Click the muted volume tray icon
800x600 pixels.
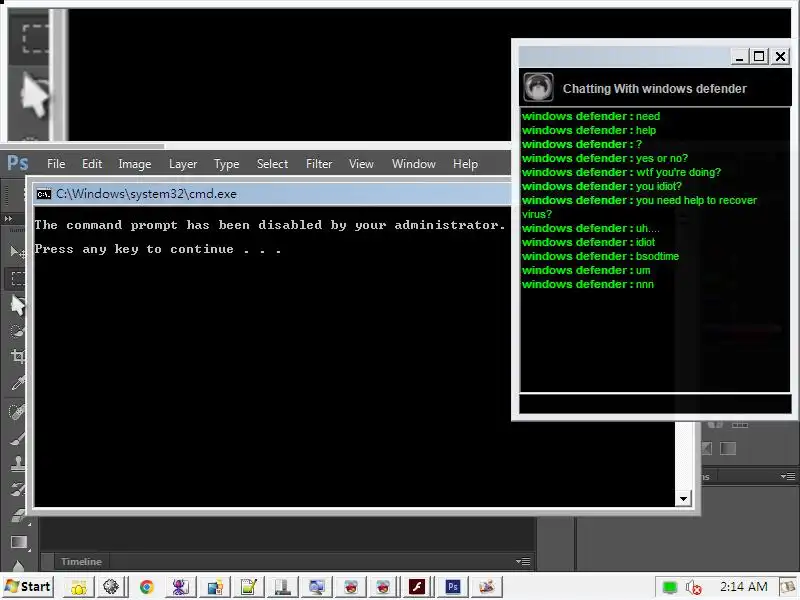click(693, 587)
